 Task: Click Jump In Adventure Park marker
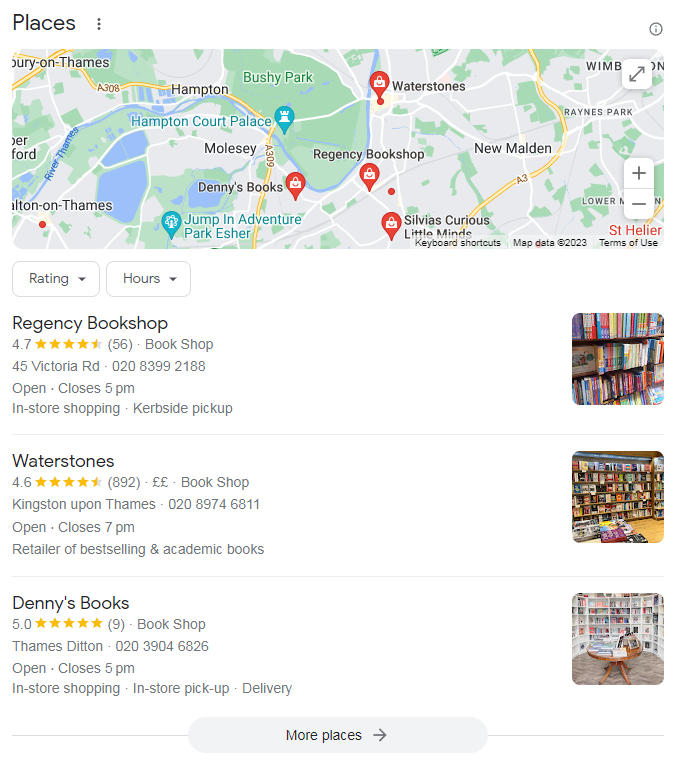coord(171,224)
